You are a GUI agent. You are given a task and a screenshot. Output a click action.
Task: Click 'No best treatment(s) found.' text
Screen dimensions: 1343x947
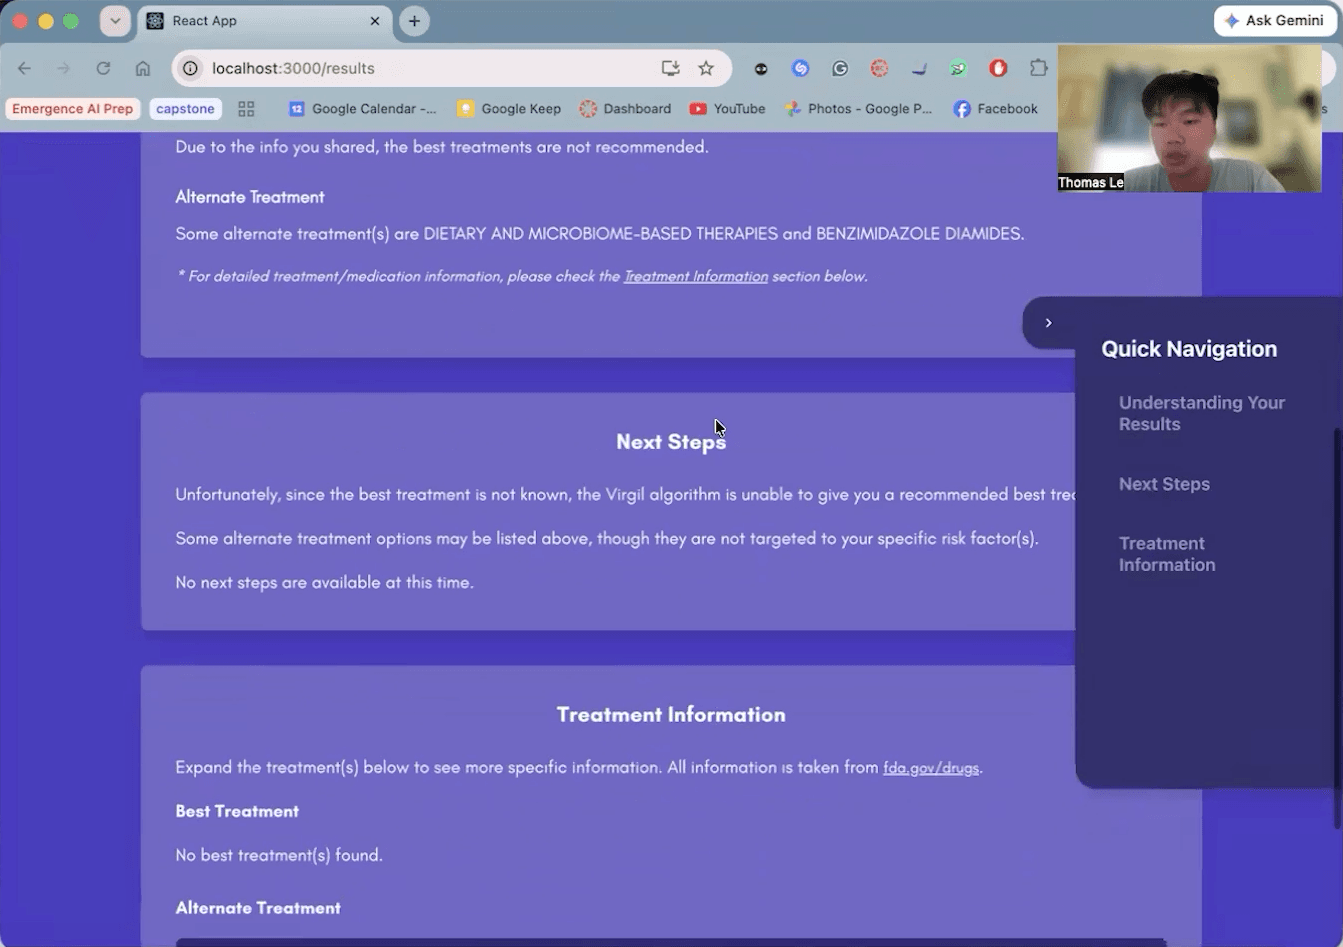[x=279, y=855]
